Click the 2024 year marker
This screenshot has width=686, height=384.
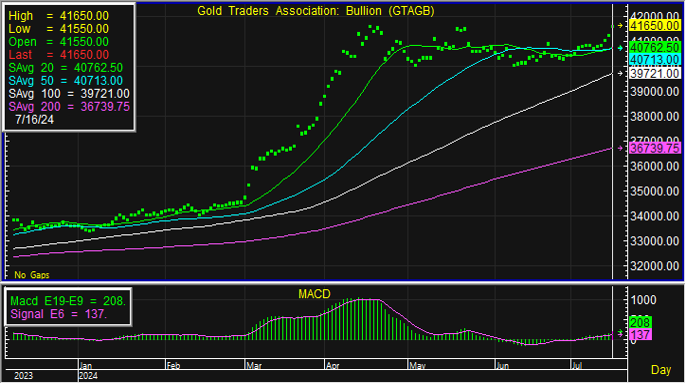click(88, 376)
